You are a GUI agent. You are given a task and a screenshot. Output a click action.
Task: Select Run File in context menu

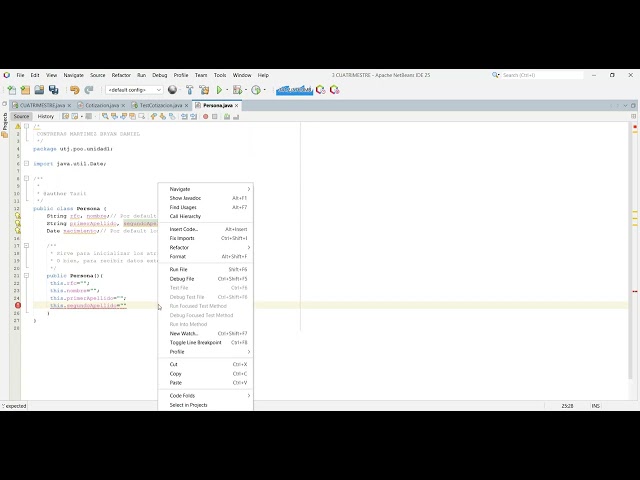(x=205, y=269)
